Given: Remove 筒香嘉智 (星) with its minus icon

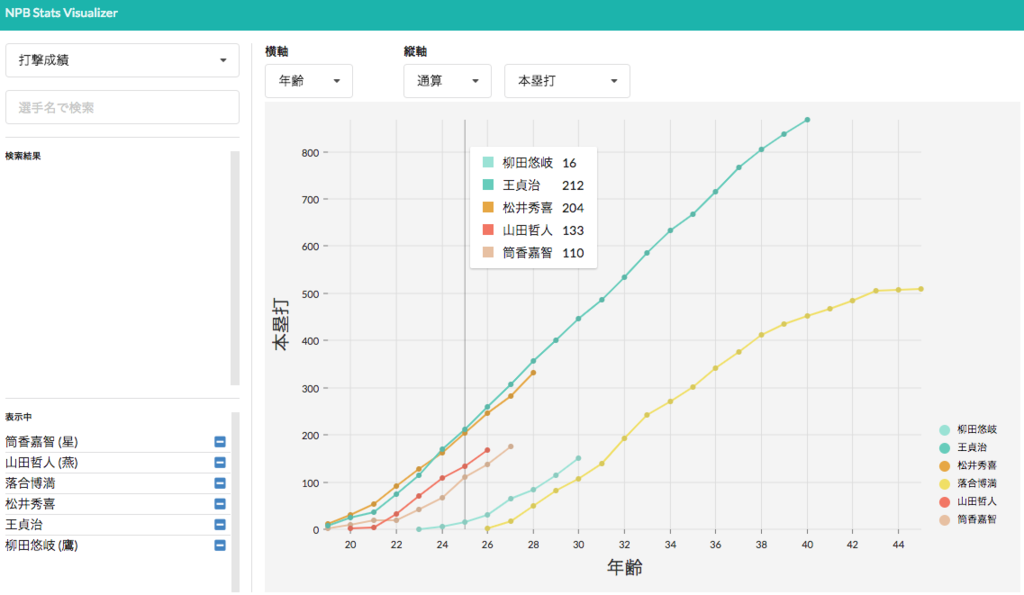Looking at the screenshot, I should (x=220, y=442).
